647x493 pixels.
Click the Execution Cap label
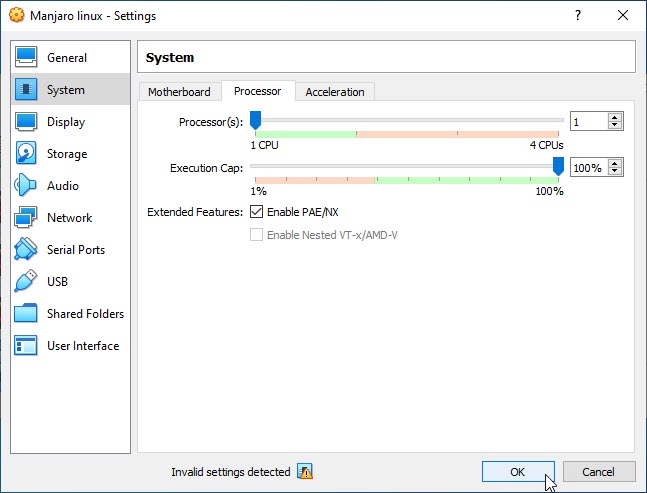pos(207,168)
